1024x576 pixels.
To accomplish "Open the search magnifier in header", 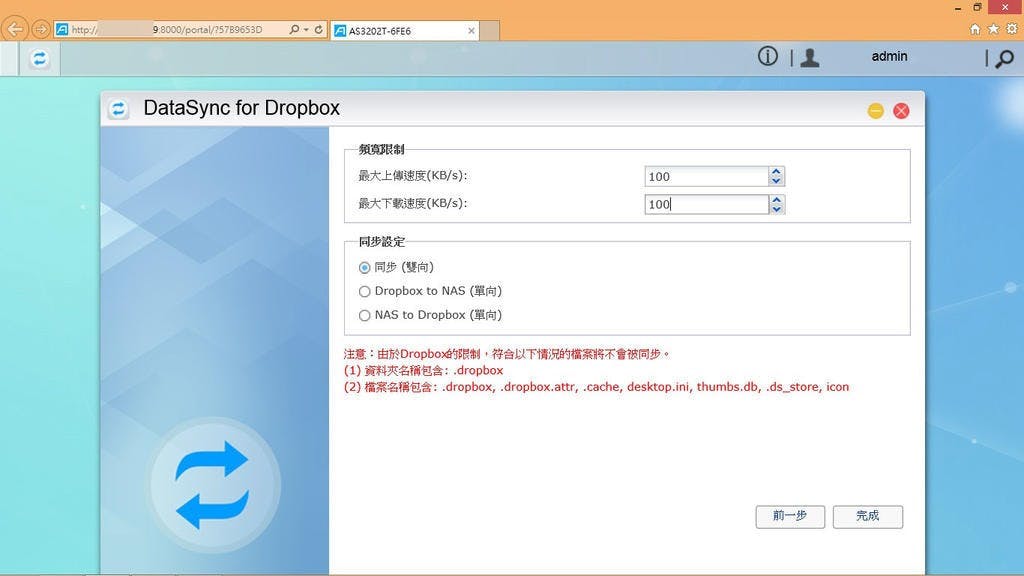I will click(x=1004, y=58).
